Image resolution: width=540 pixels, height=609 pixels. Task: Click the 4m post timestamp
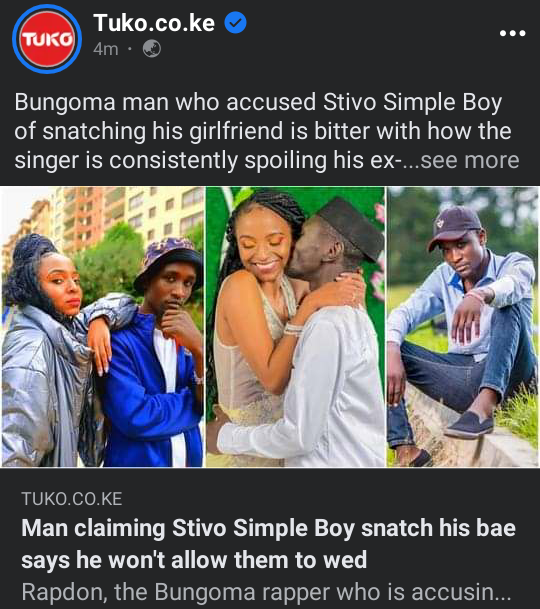coord(106,49)
